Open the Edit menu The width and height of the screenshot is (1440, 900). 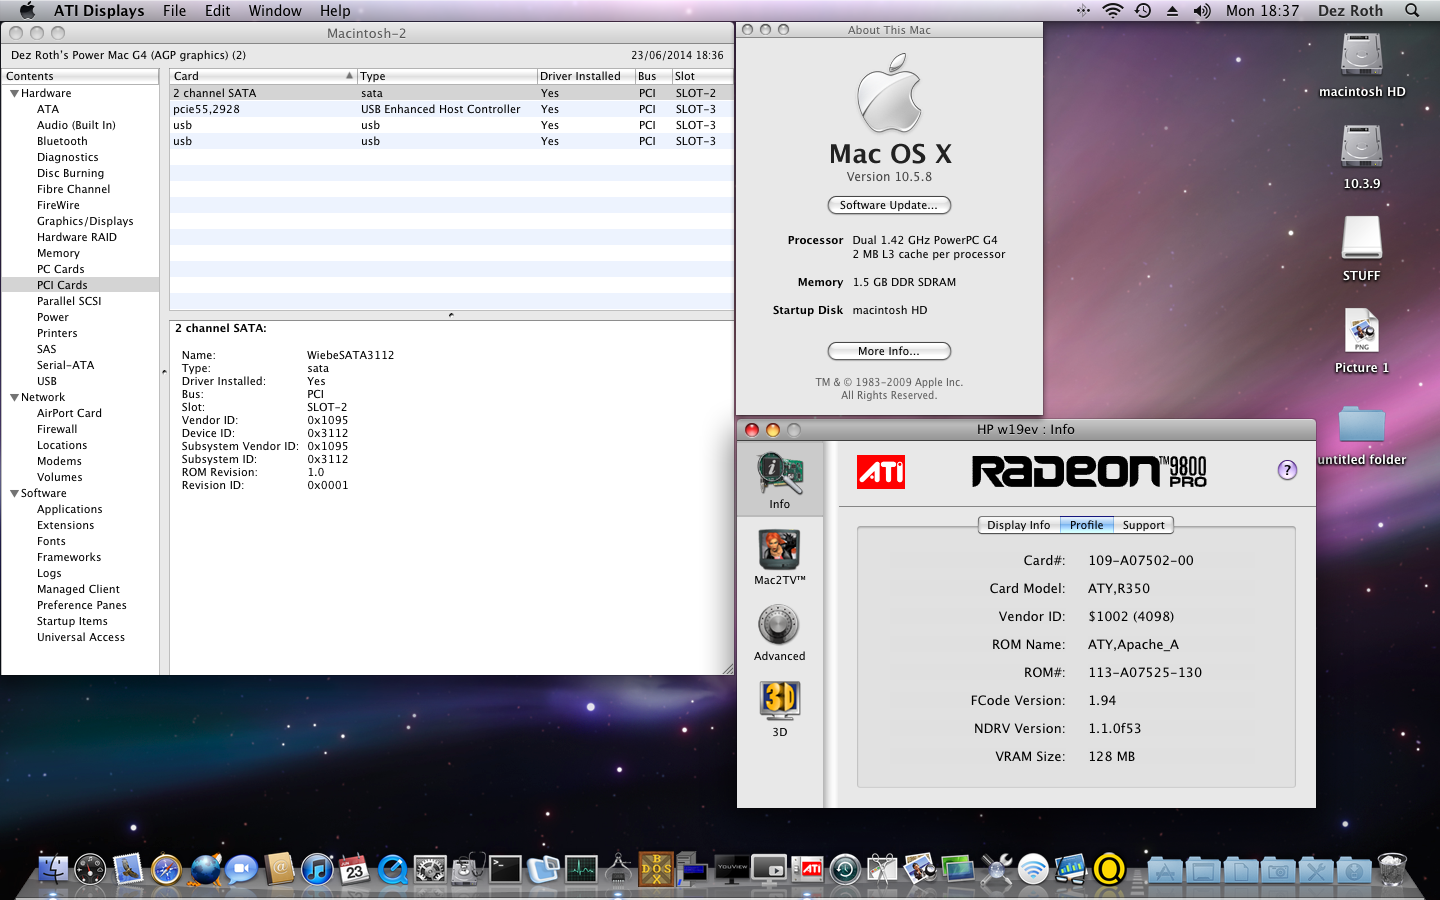tap(217, 11)
